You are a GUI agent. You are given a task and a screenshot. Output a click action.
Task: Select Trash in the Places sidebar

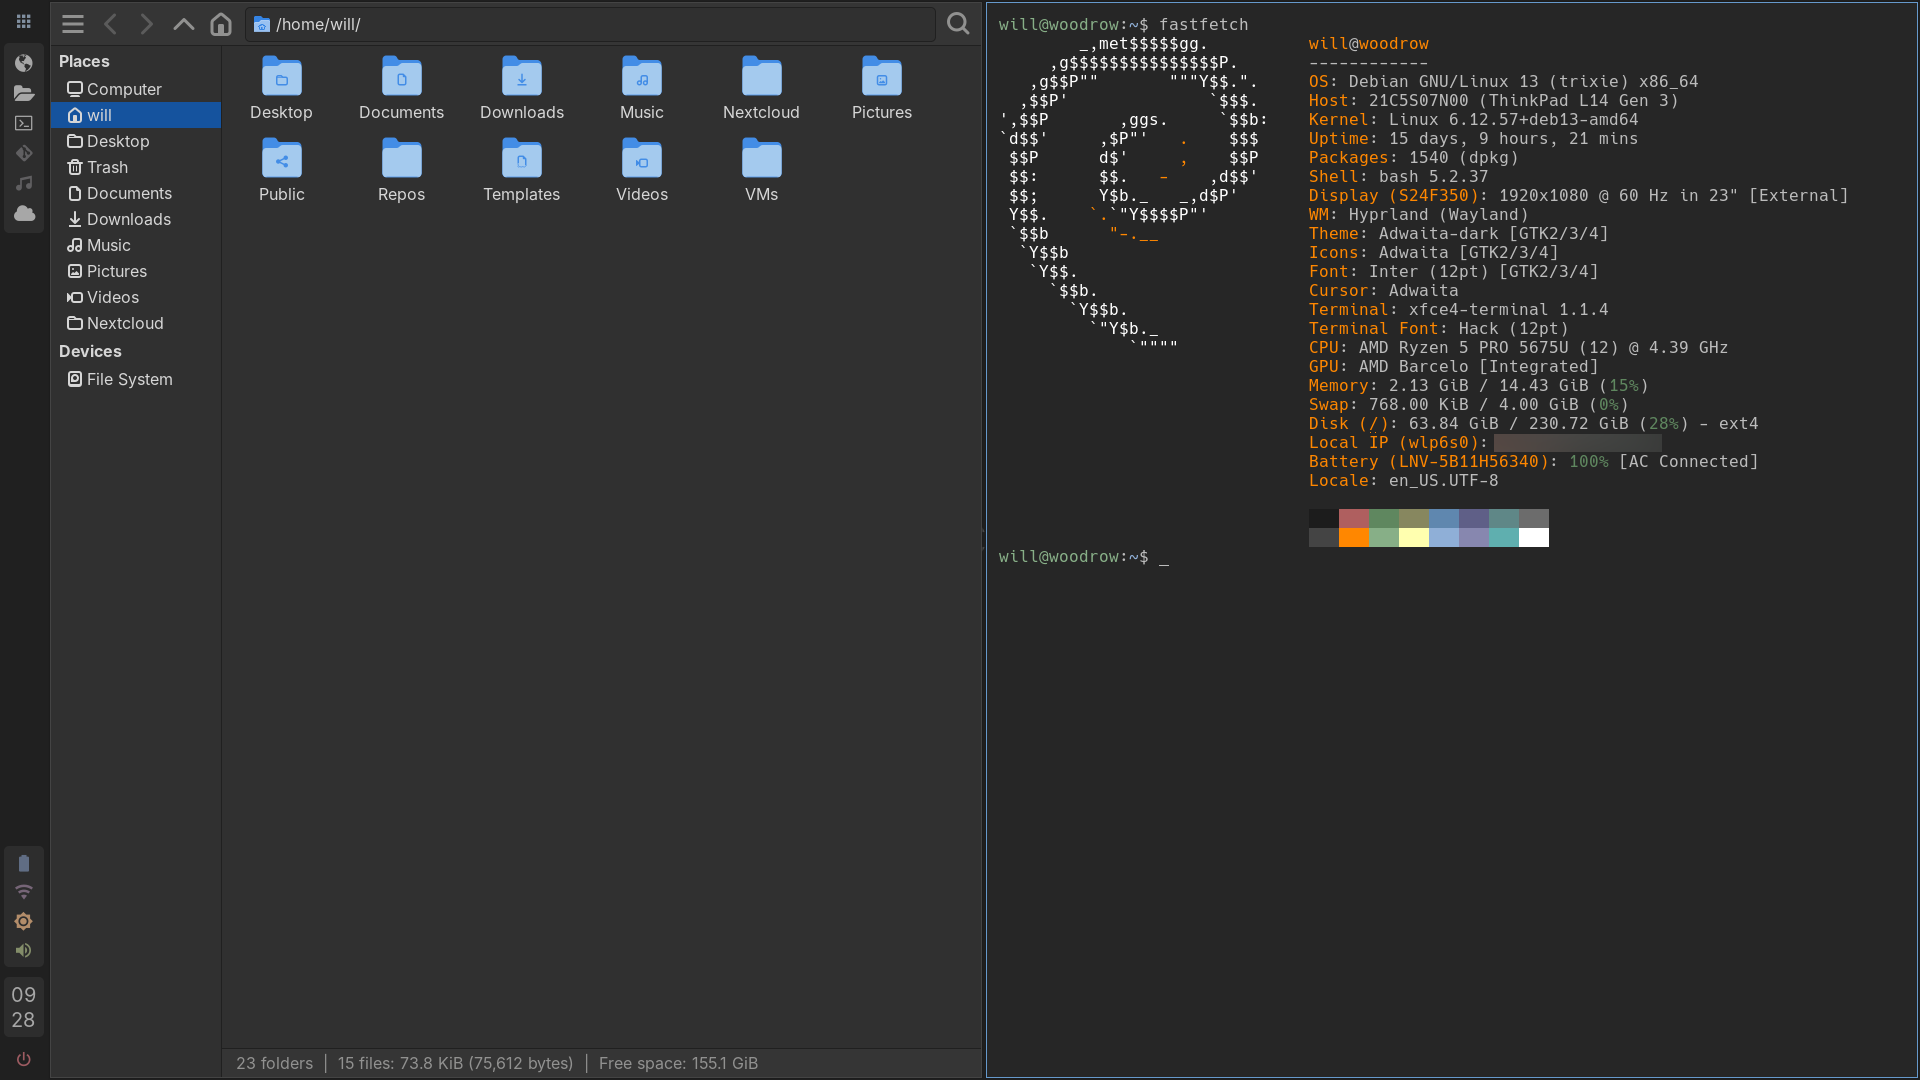click(107, 167)
